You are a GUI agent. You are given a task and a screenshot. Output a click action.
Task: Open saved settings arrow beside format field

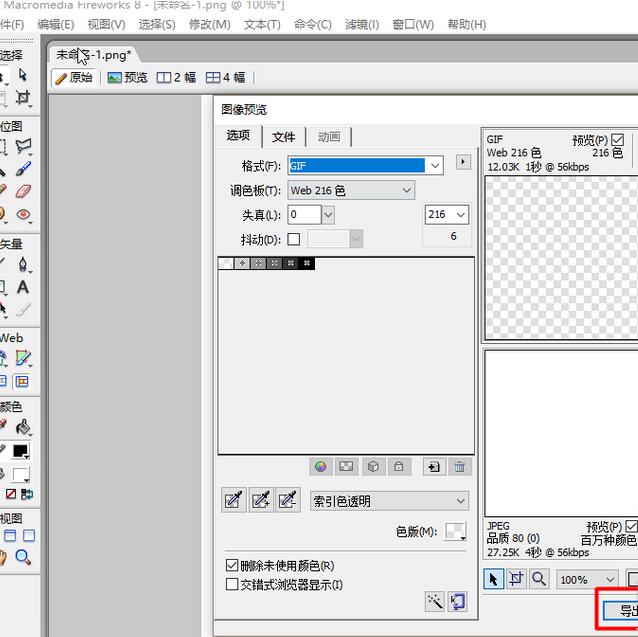[463, 162]
